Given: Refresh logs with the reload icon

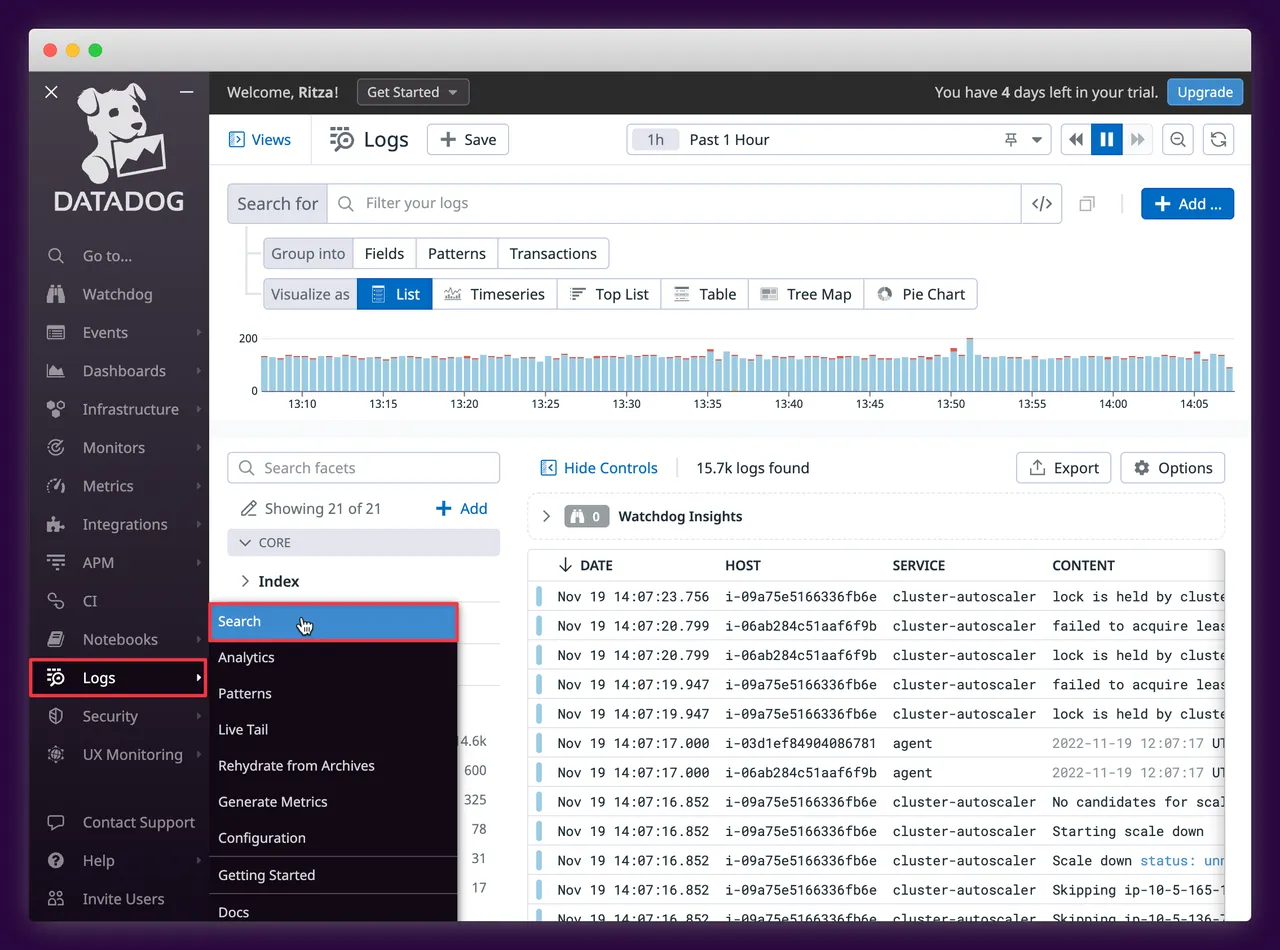Looking at the screenshot, I should pyautogui.click(x=1218, y=140).
